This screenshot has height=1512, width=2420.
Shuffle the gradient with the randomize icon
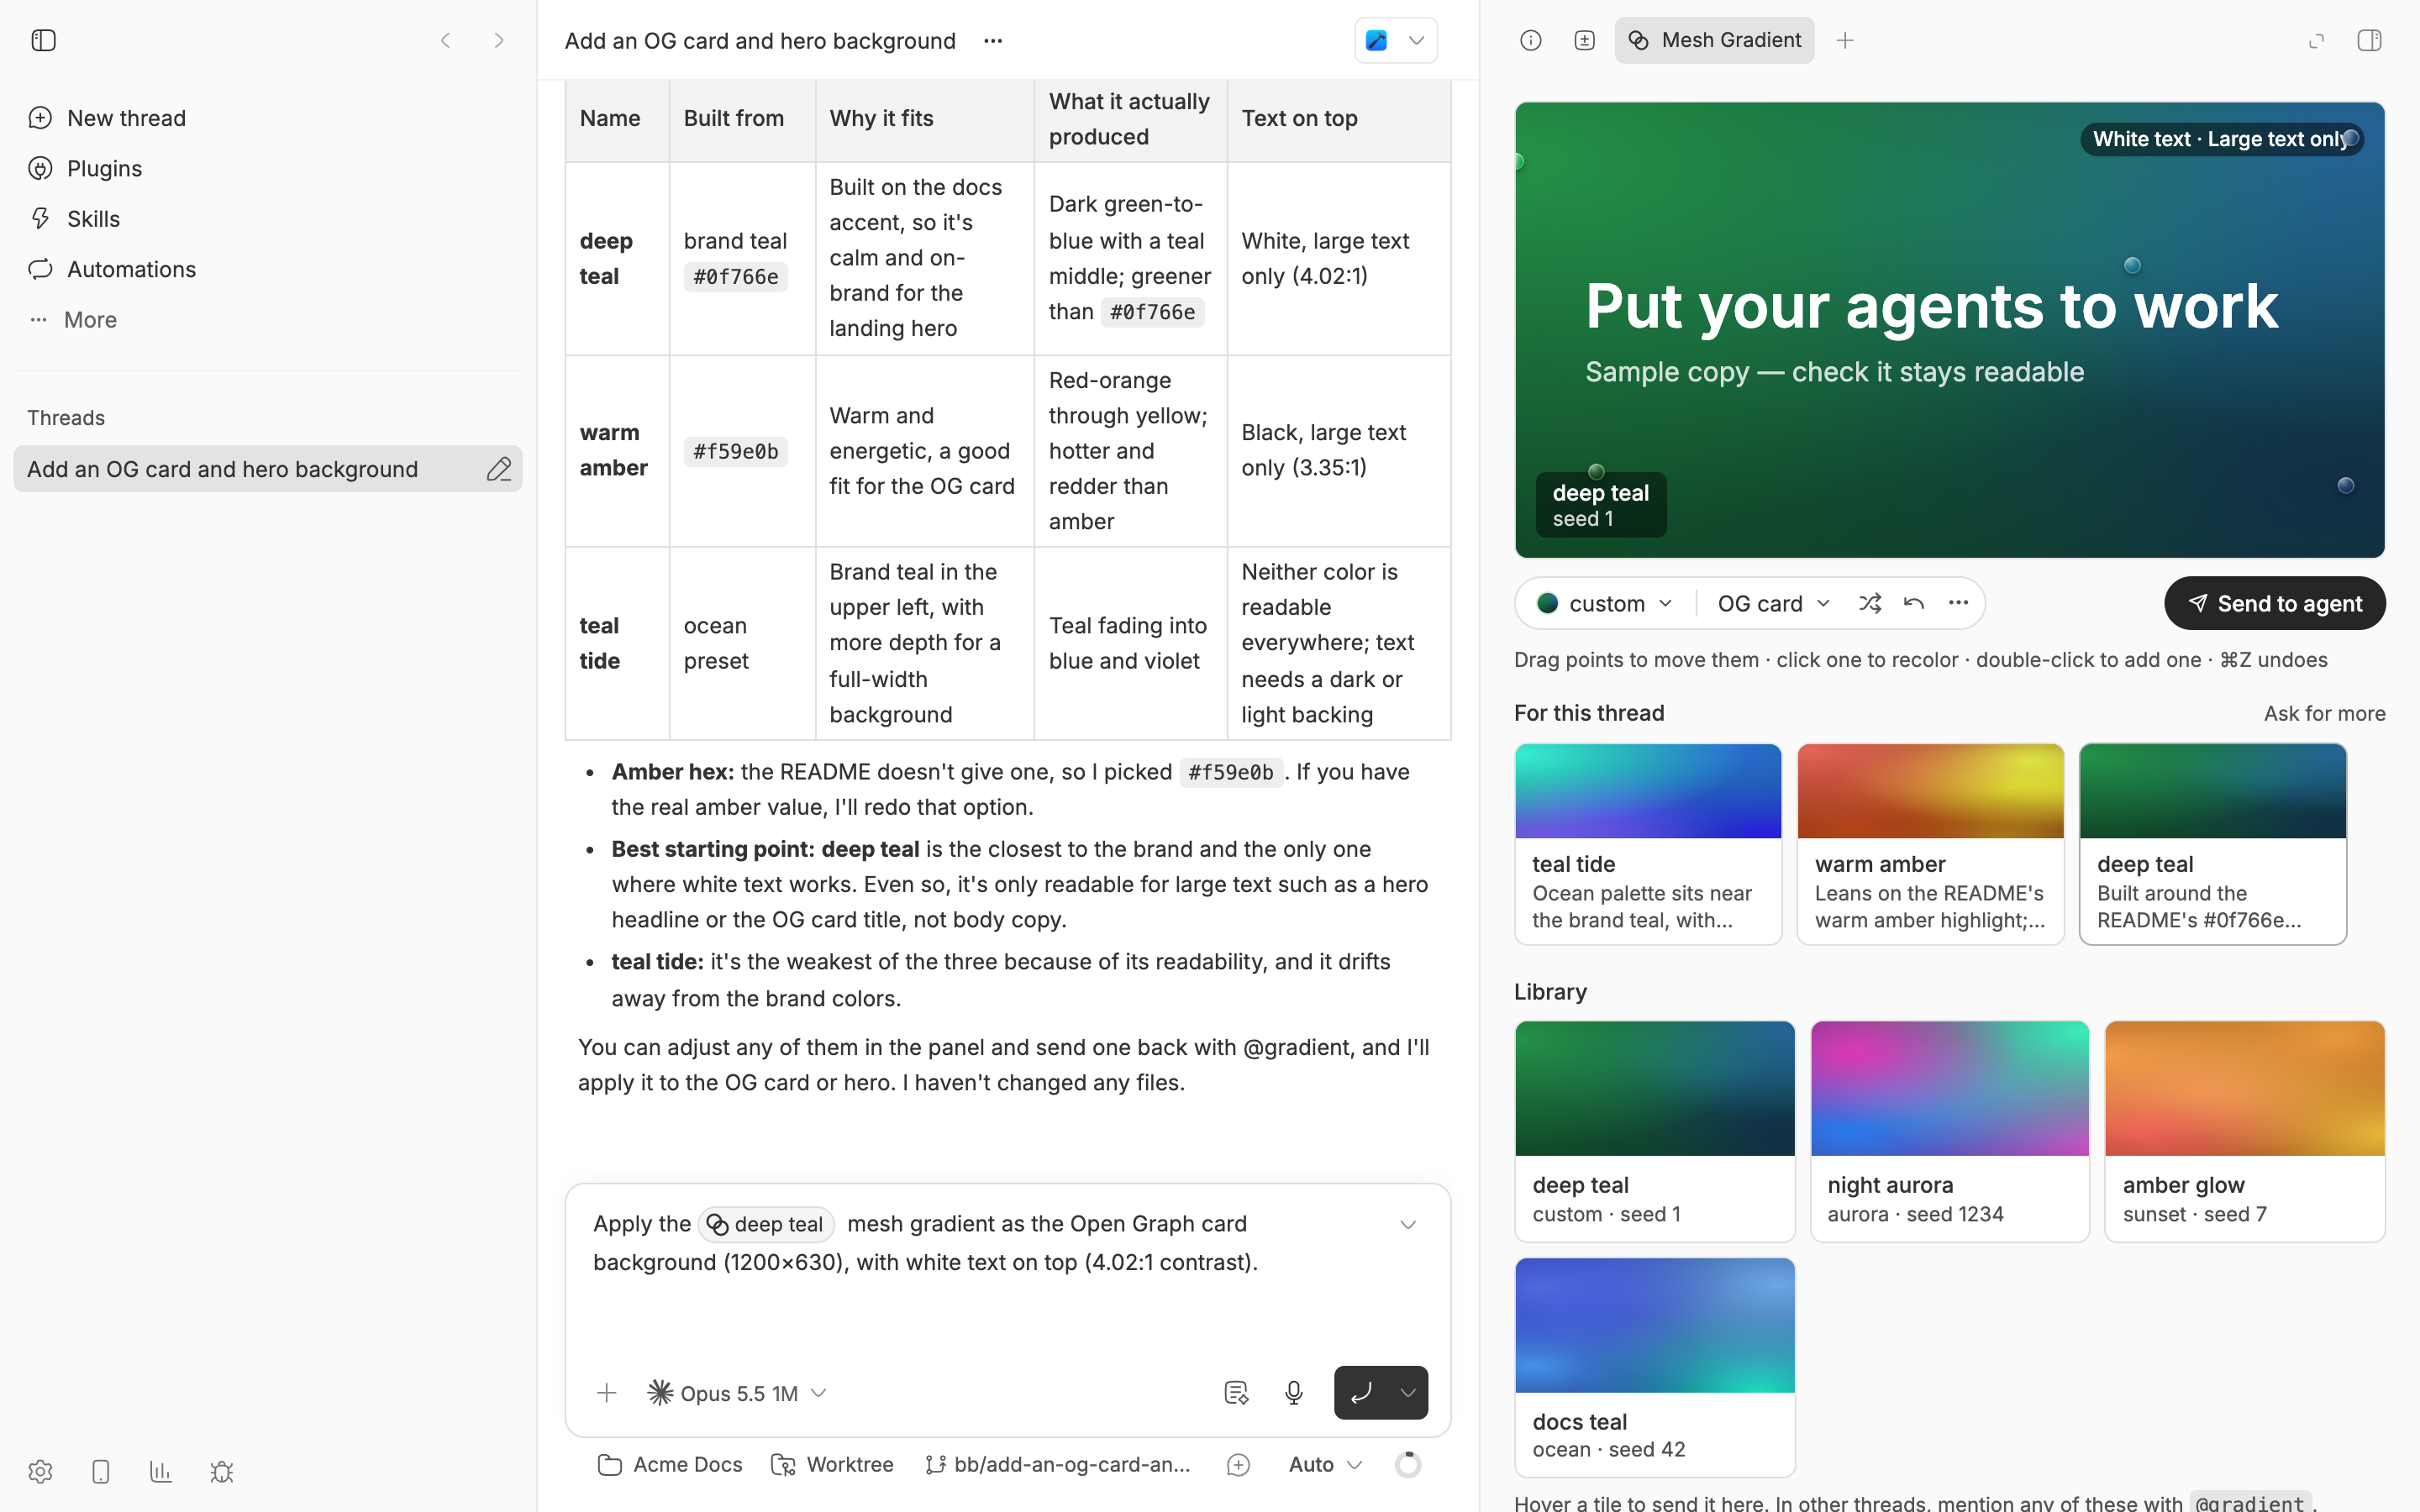point(1869,603)
